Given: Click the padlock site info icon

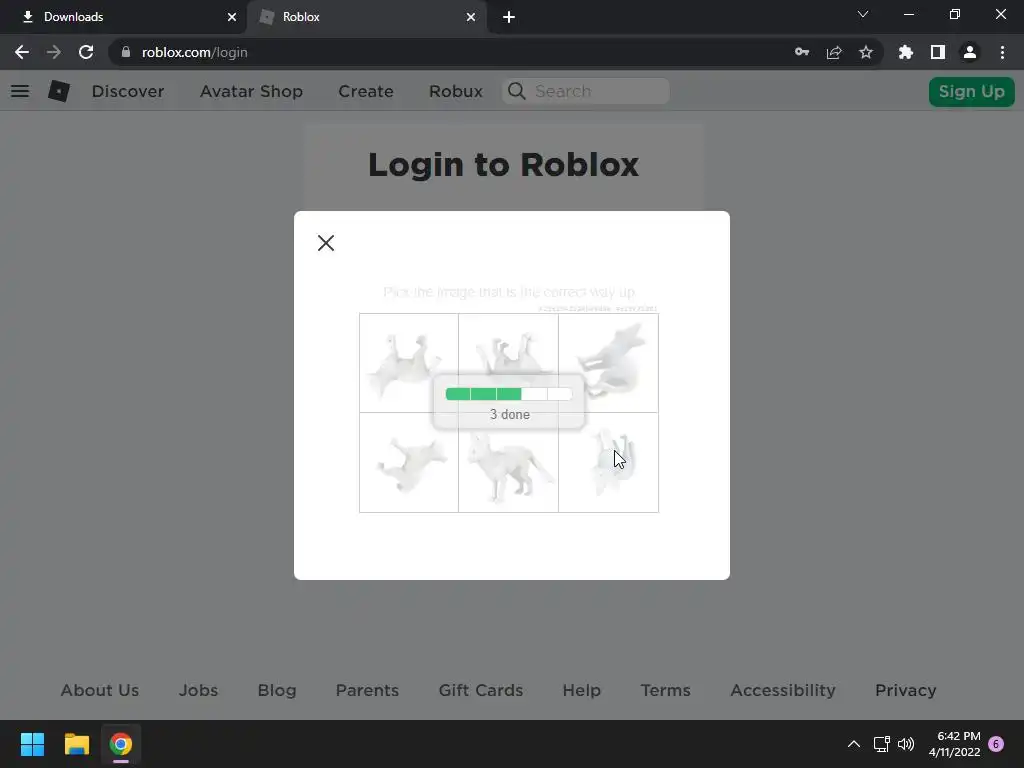Looking at the screenshot, I should click(x=126, y=52).
